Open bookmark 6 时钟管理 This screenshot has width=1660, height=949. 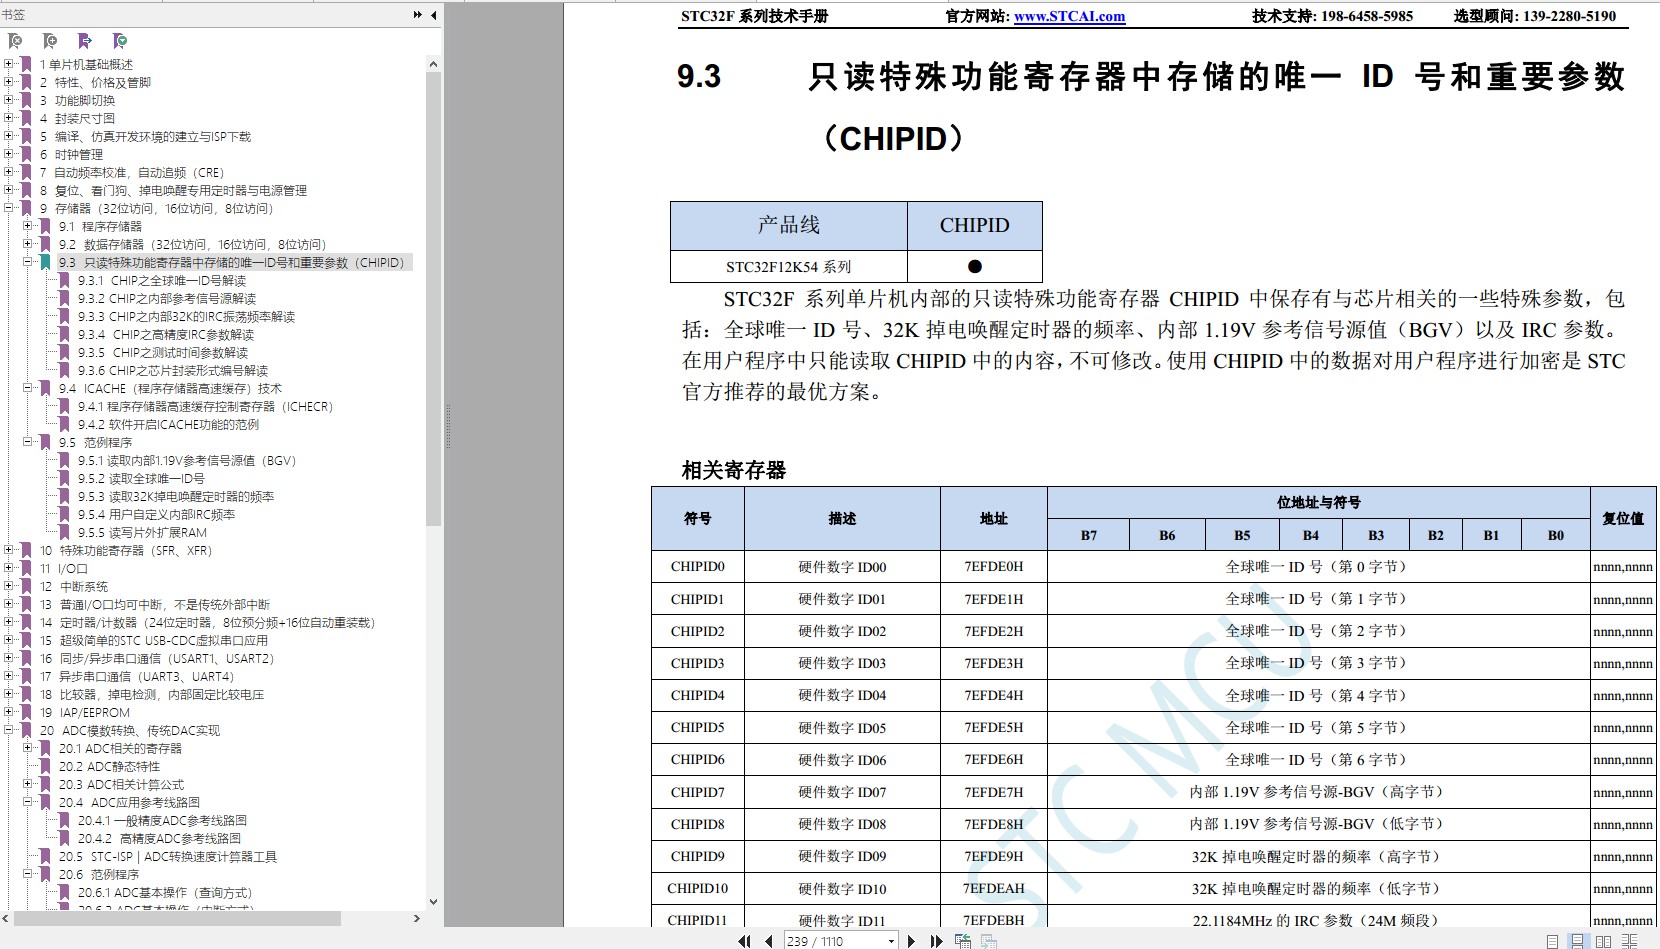pos(72,155)
